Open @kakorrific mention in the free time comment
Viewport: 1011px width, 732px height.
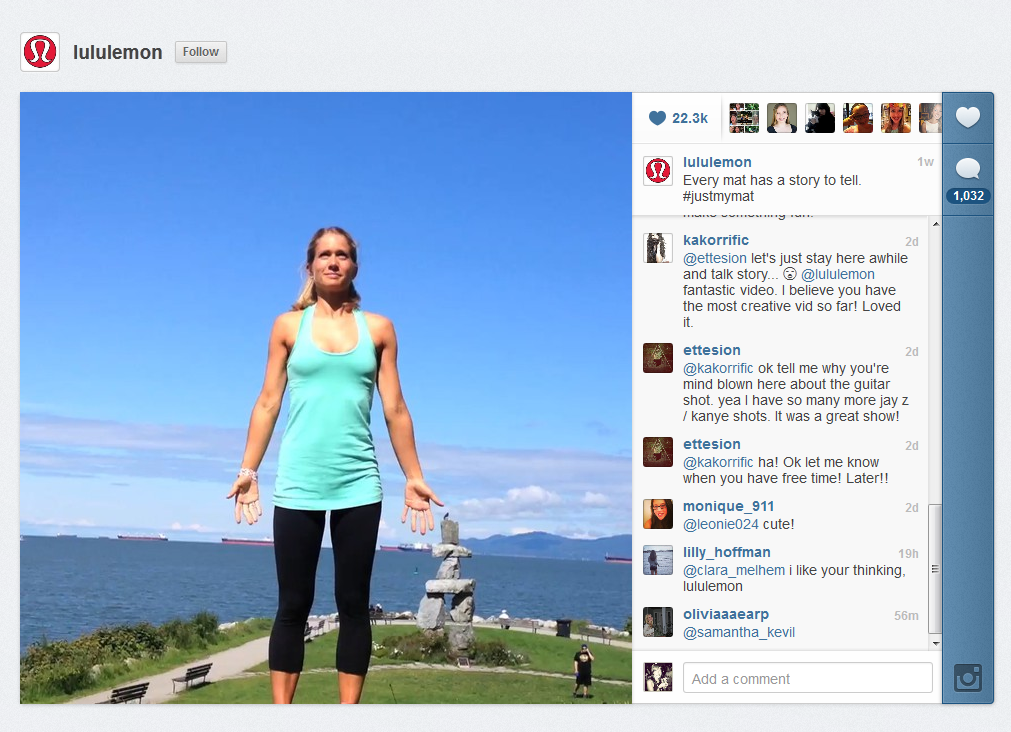(718, 463)
